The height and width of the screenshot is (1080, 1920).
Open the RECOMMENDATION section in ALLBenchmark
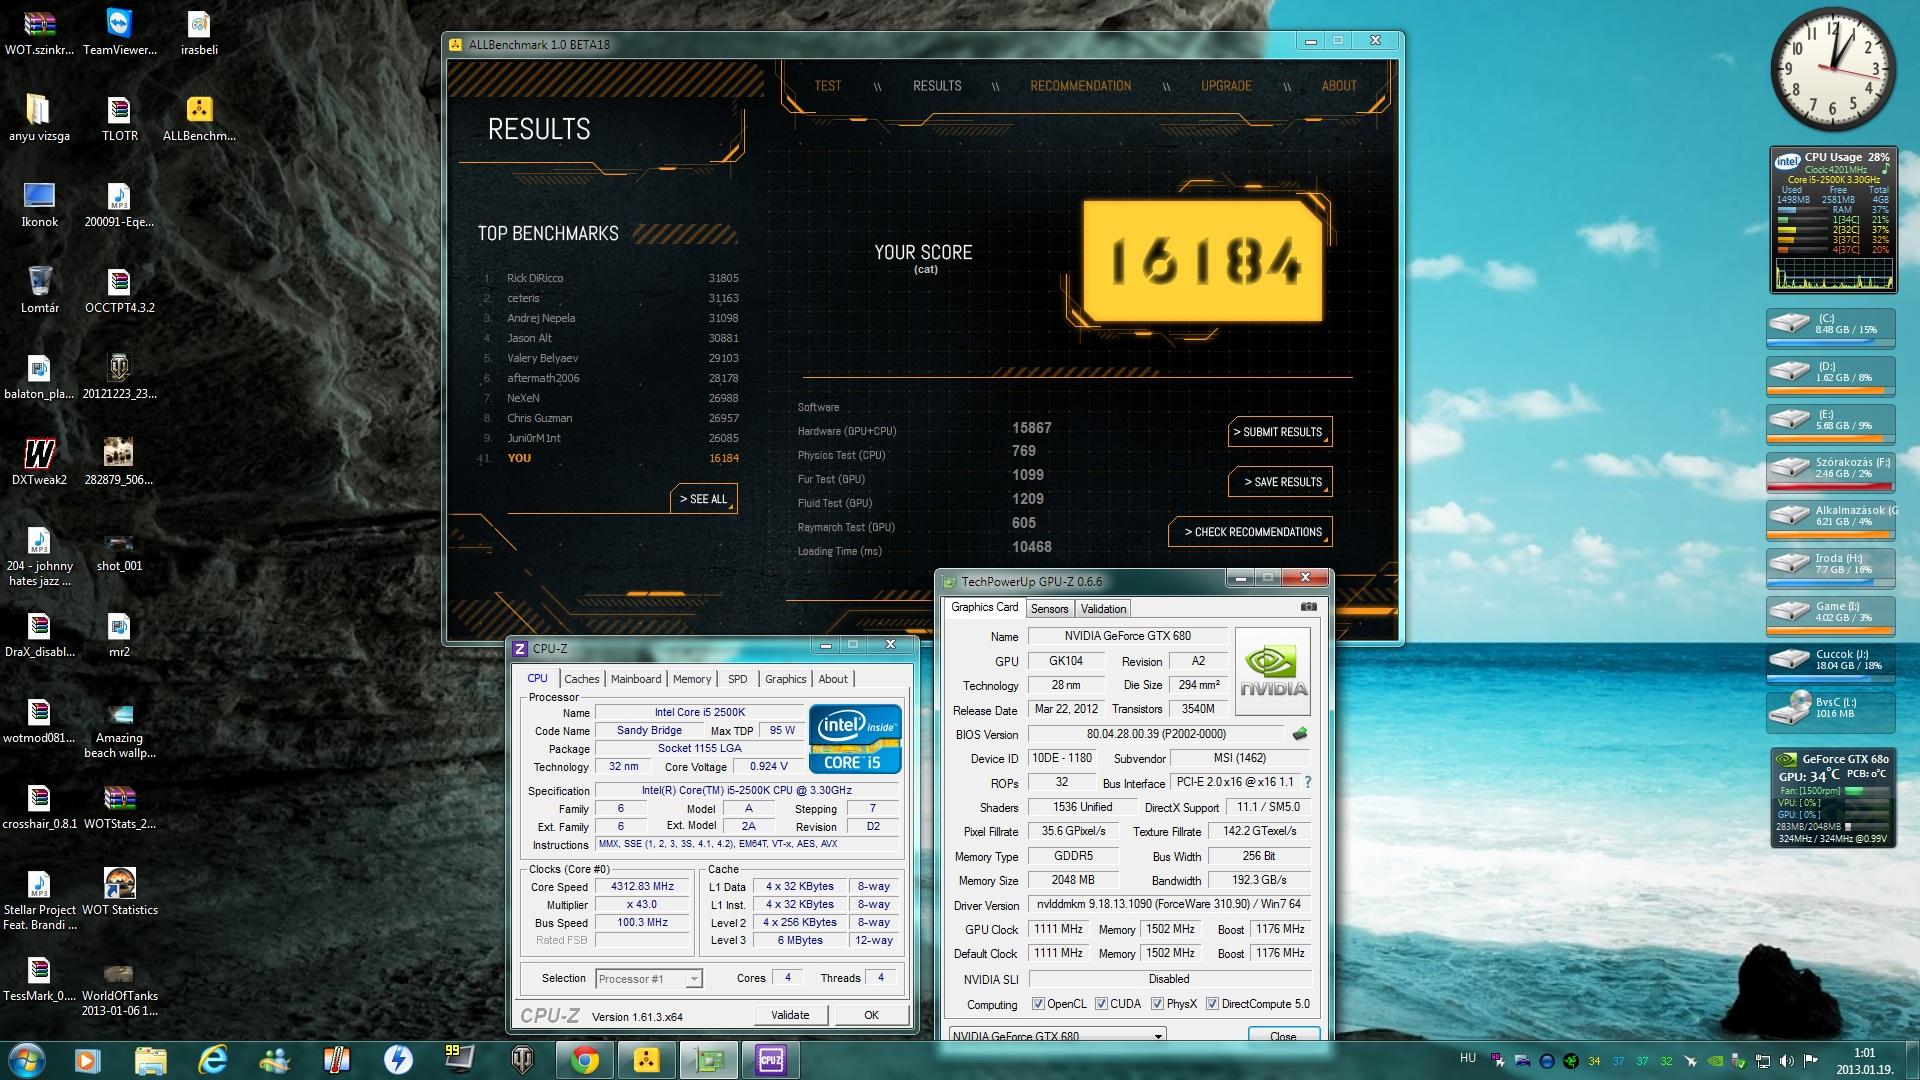(1080, 86)
